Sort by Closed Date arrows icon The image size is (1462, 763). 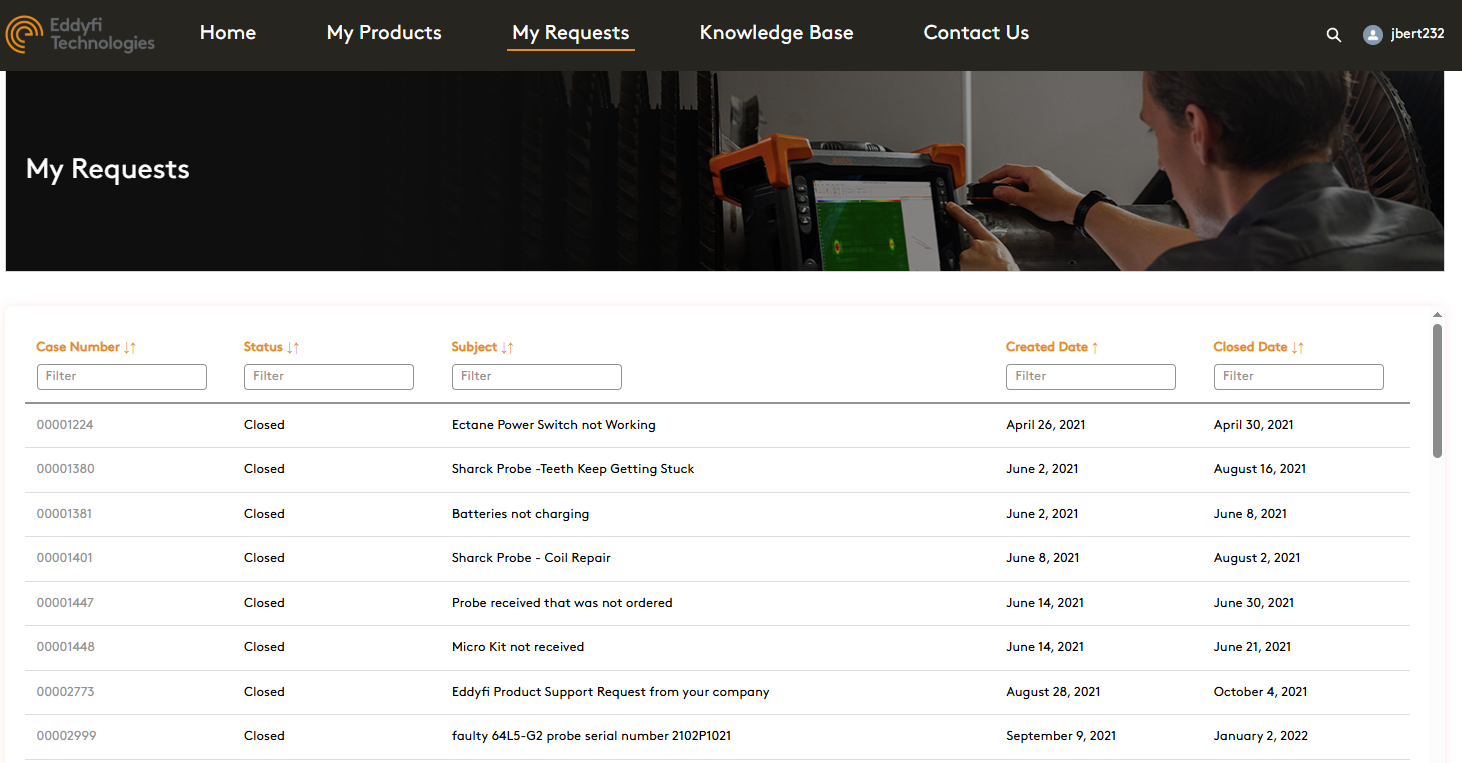[x=1298, y=347]
